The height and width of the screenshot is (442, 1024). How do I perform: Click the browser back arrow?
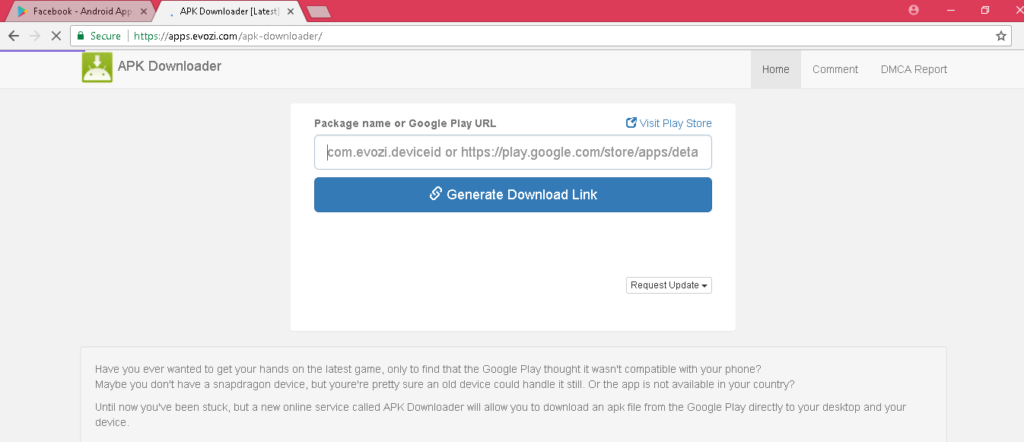click(14, 36)
